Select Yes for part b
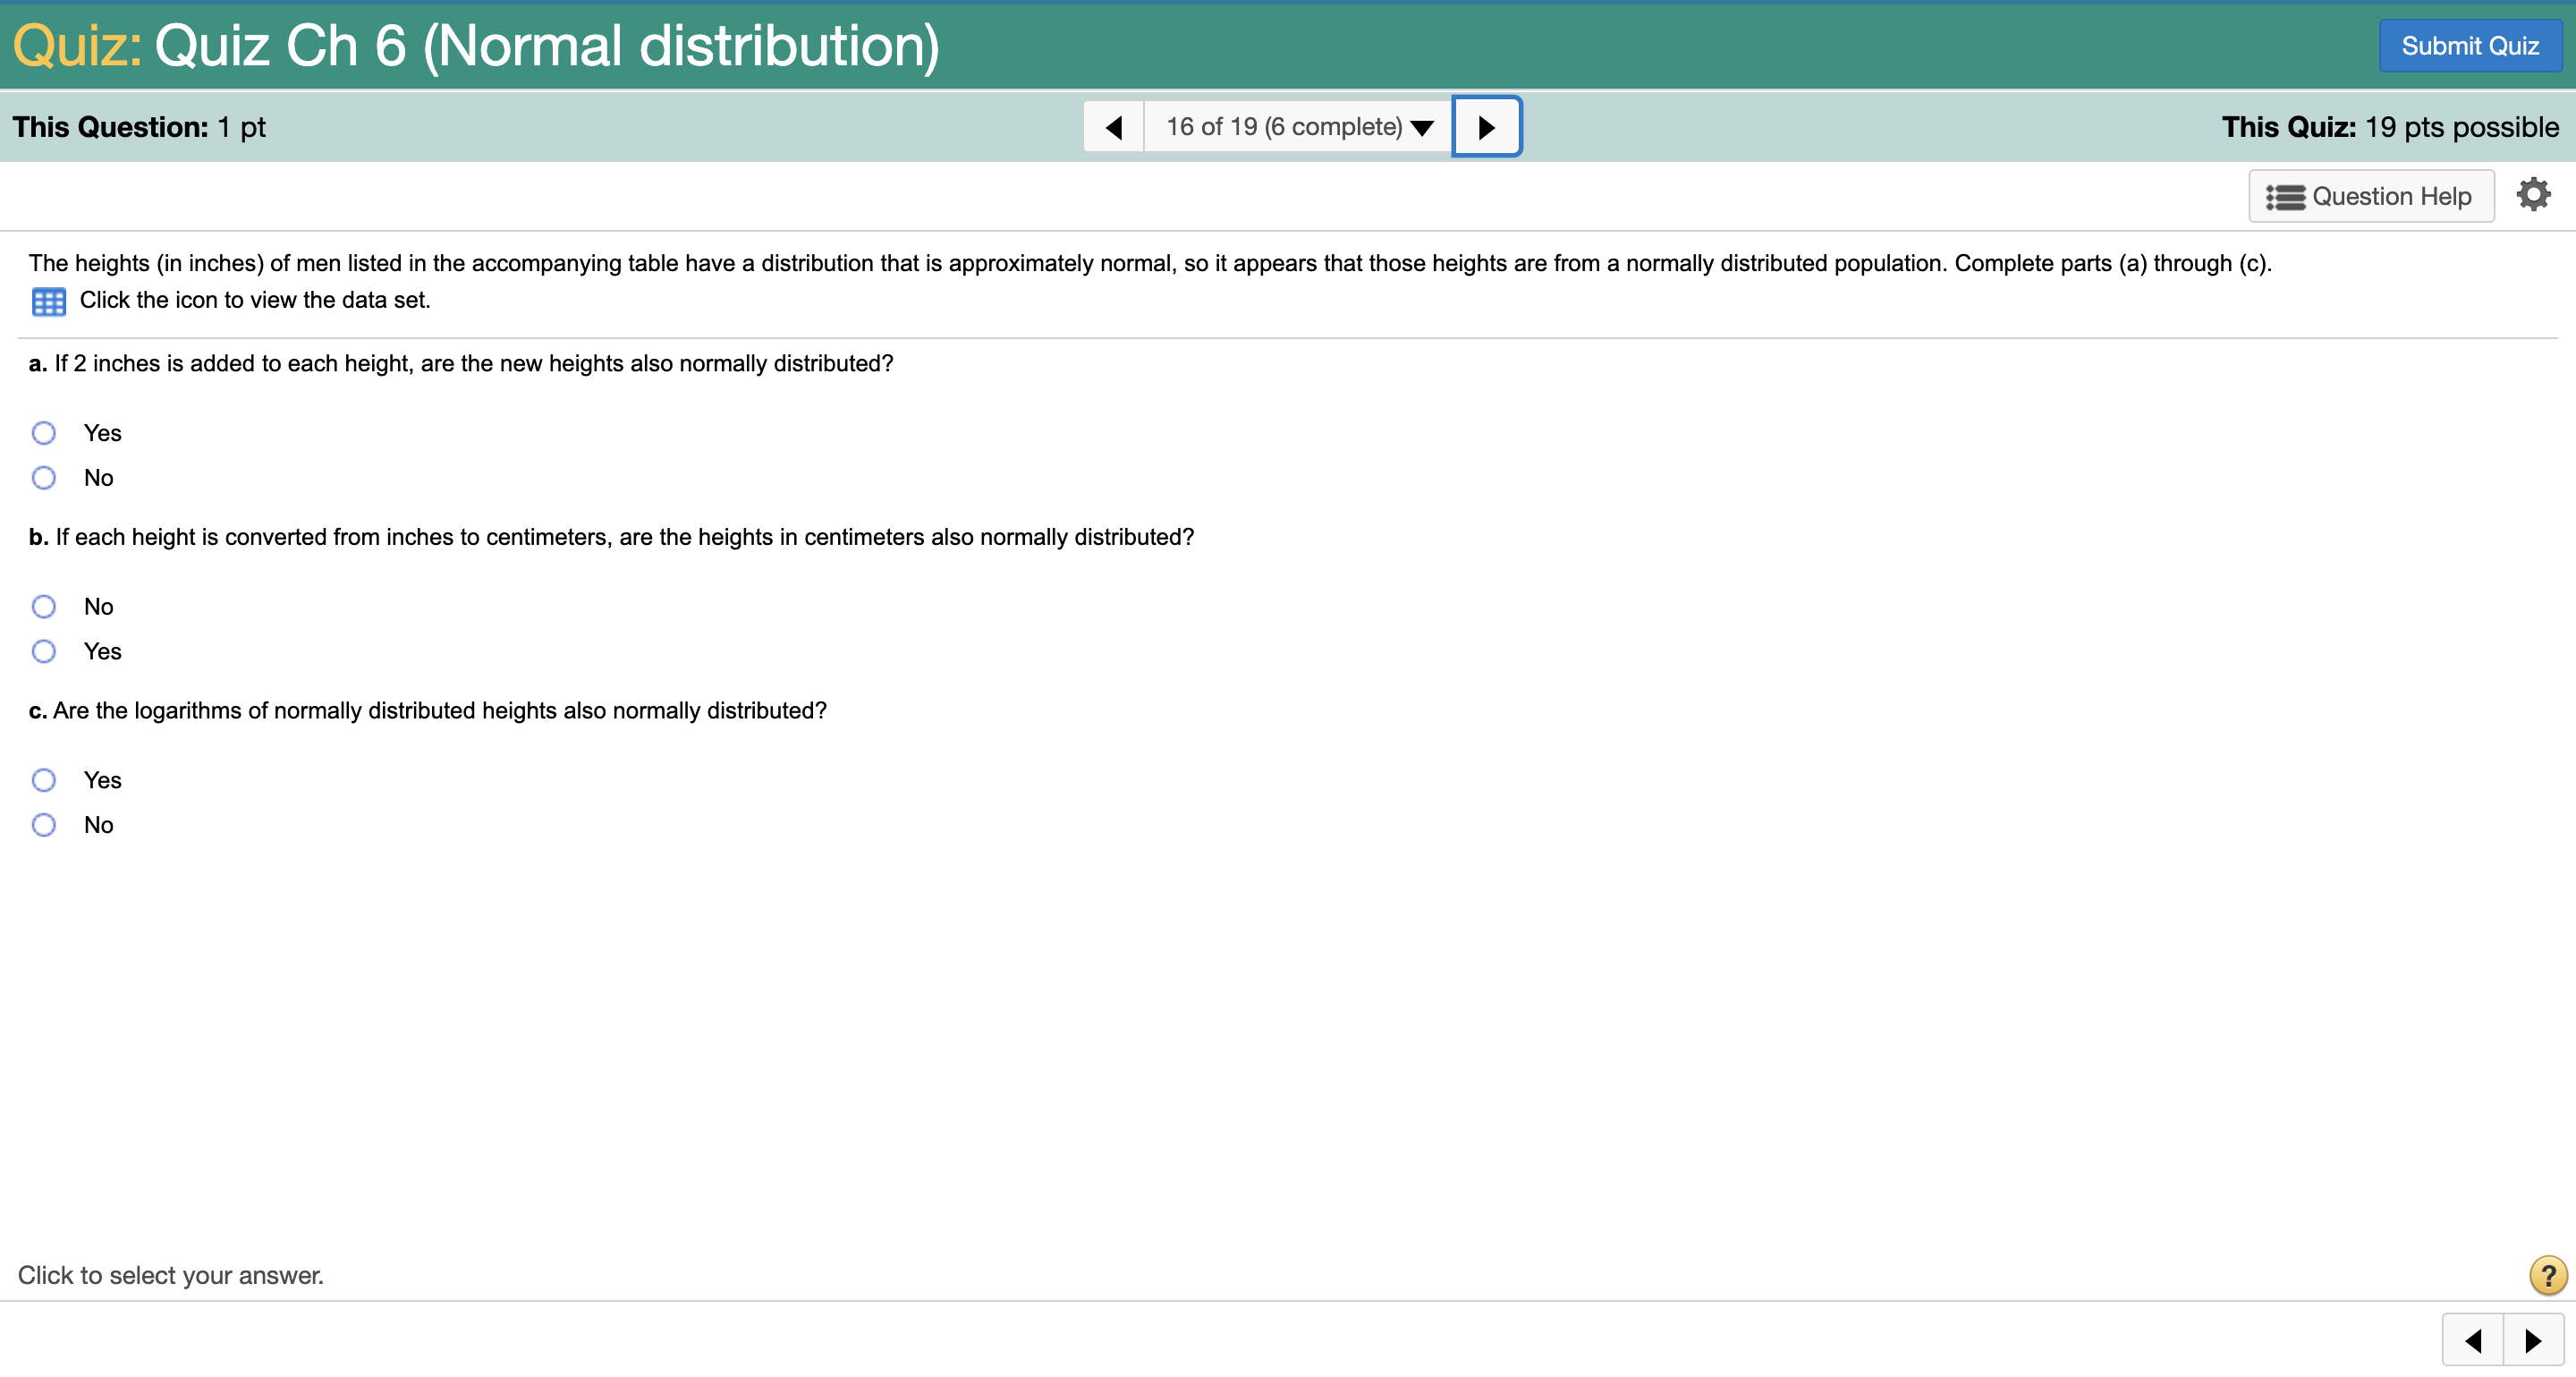2576x1377 pixels. (44, 651)
